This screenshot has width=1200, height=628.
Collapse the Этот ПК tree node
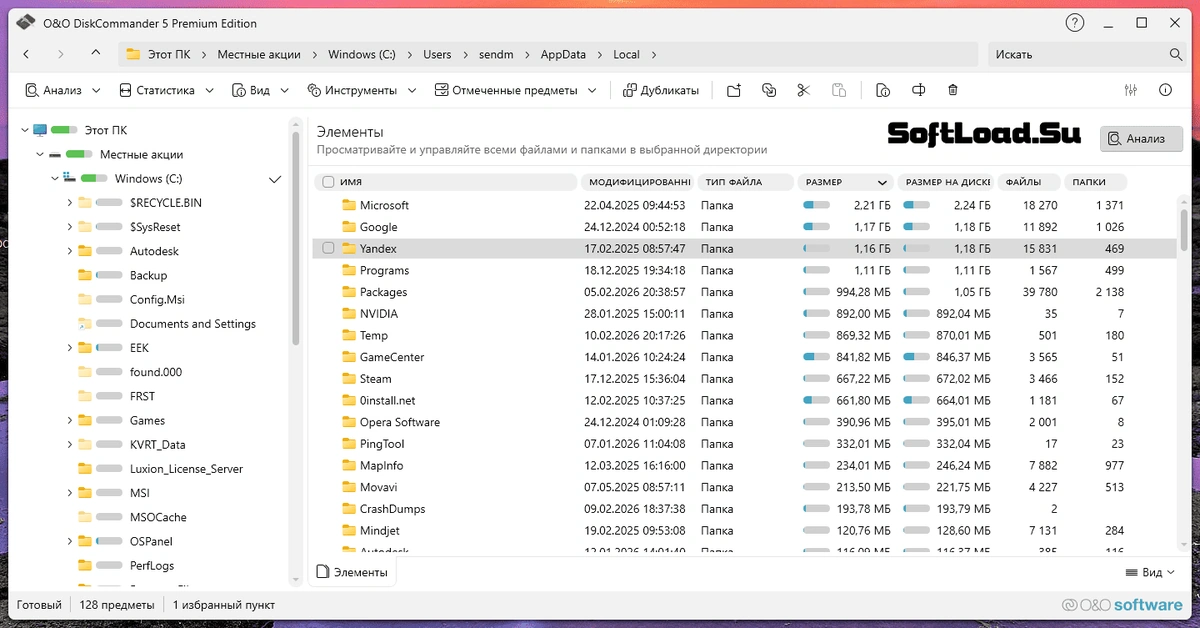24,130
